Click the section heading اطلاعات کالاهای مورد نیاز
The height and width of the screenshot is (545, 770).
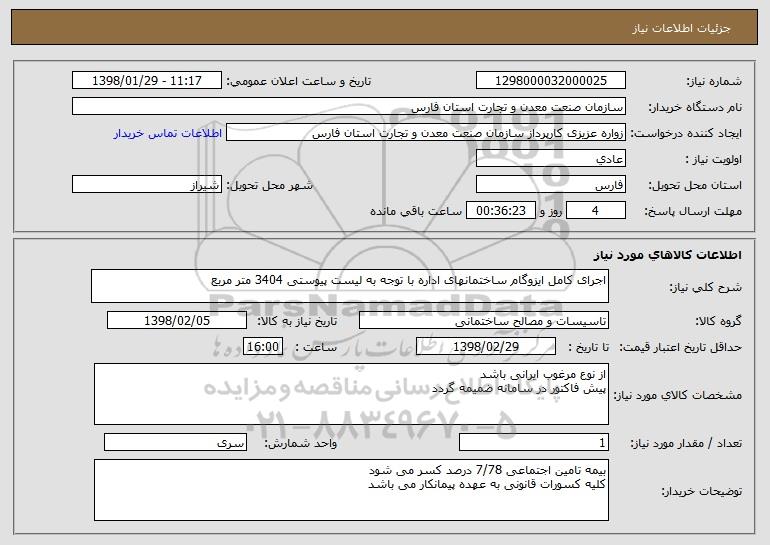667,255
